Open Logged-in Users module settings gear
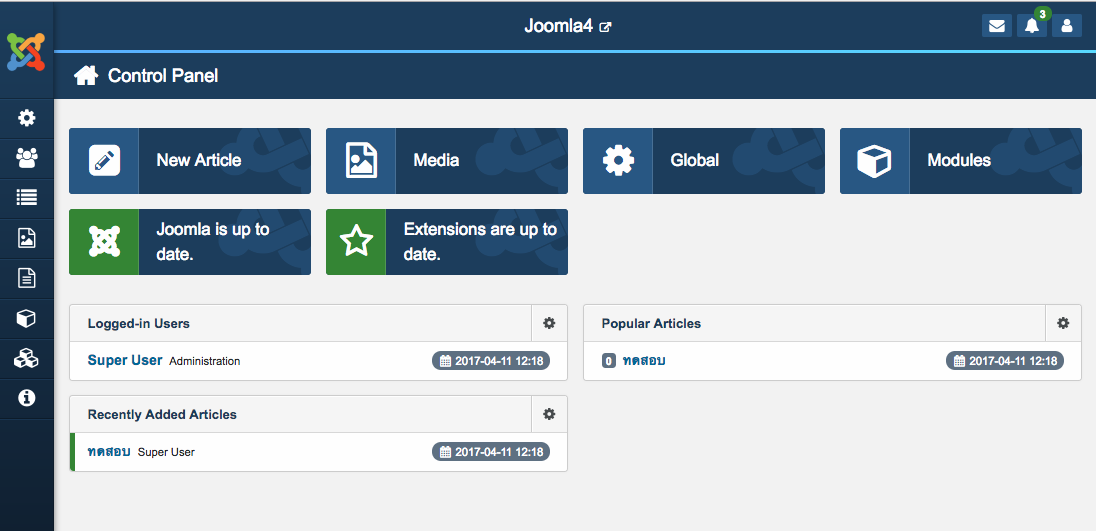Screen dimensions: 1096x531 (x=549, y=323)
